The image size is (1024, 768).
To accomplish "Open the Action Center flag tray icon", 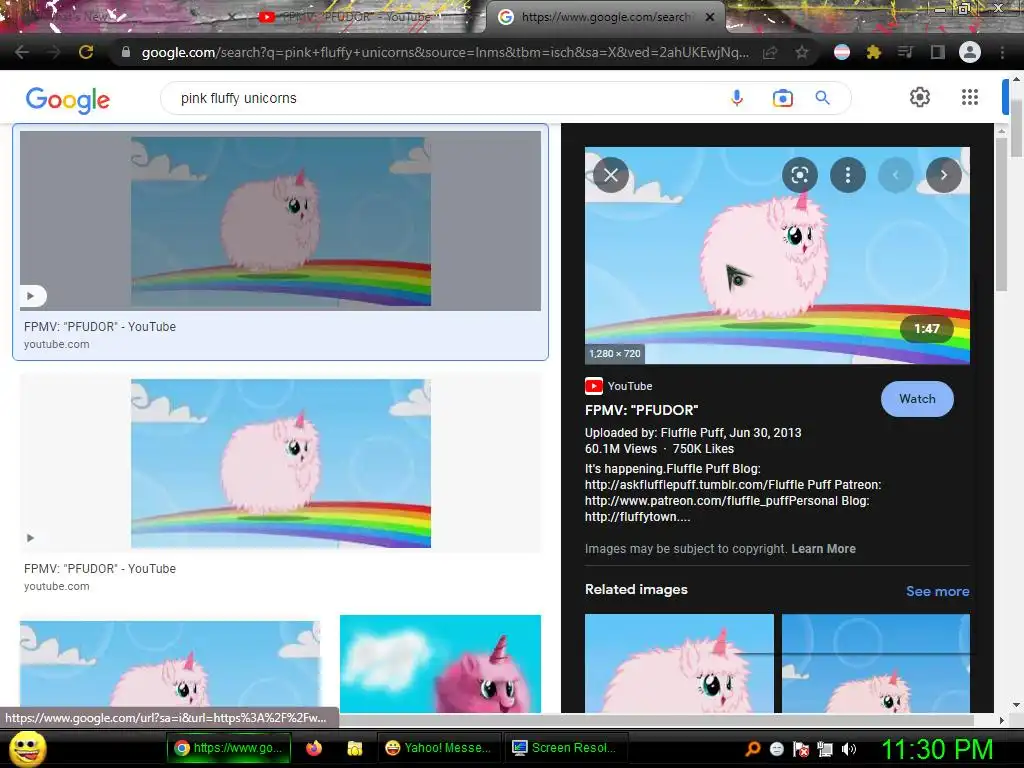I will click(x=801, y=749).
